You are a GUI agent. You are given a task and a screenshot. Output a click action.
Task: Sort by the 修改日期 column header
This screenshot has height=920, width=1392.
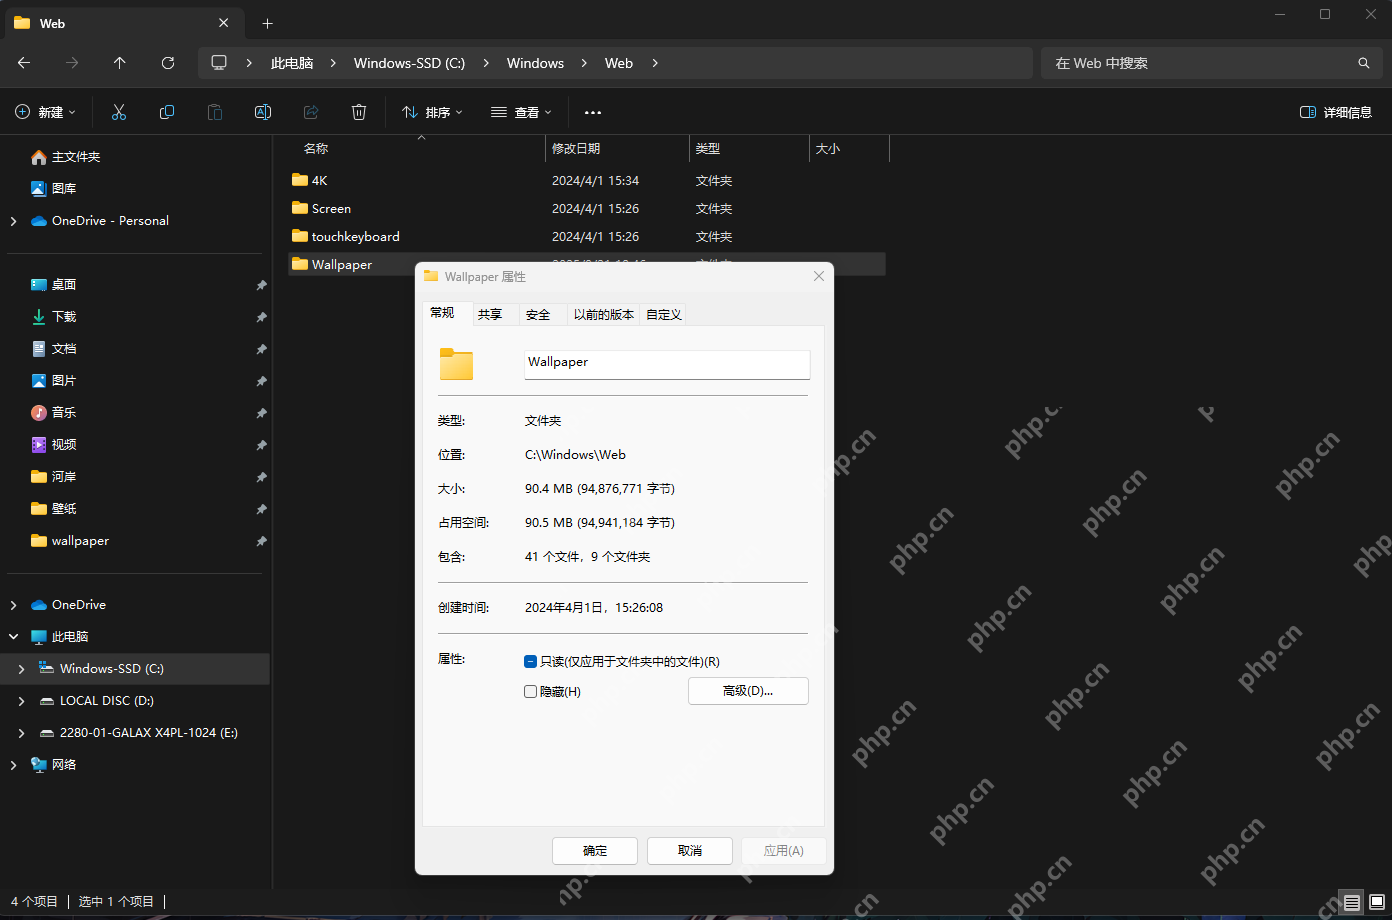(617, 148)
